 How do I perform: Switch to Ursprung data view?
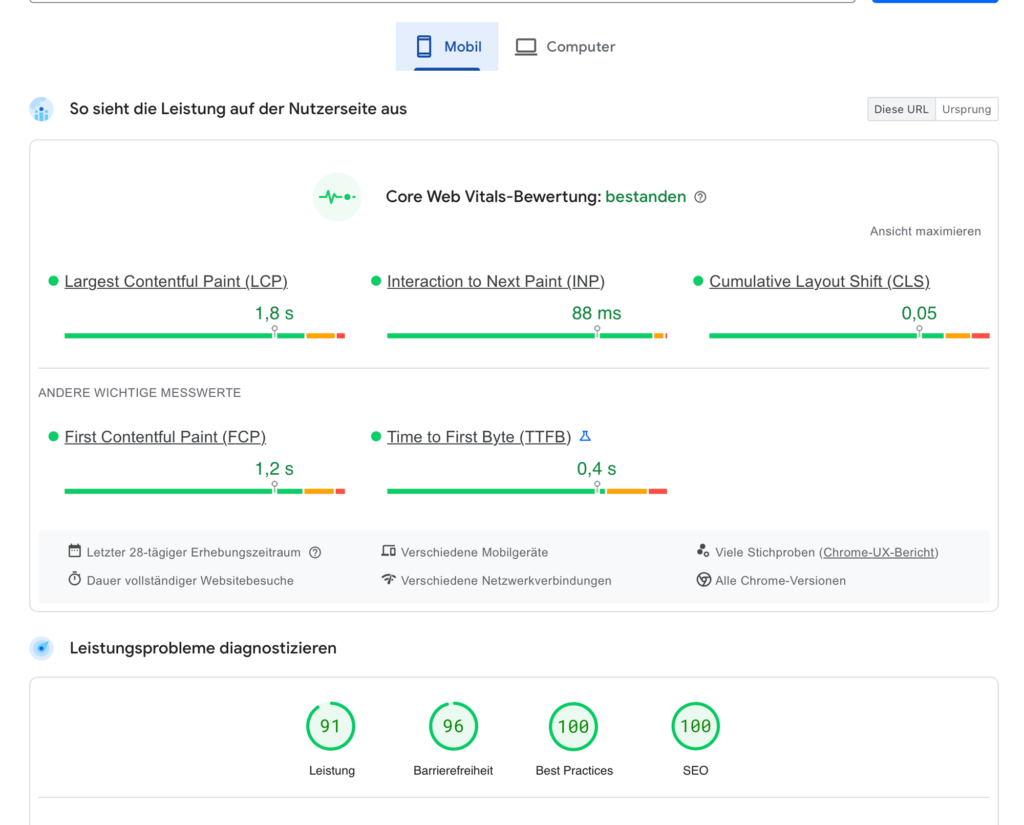click(x=966, y=110)
